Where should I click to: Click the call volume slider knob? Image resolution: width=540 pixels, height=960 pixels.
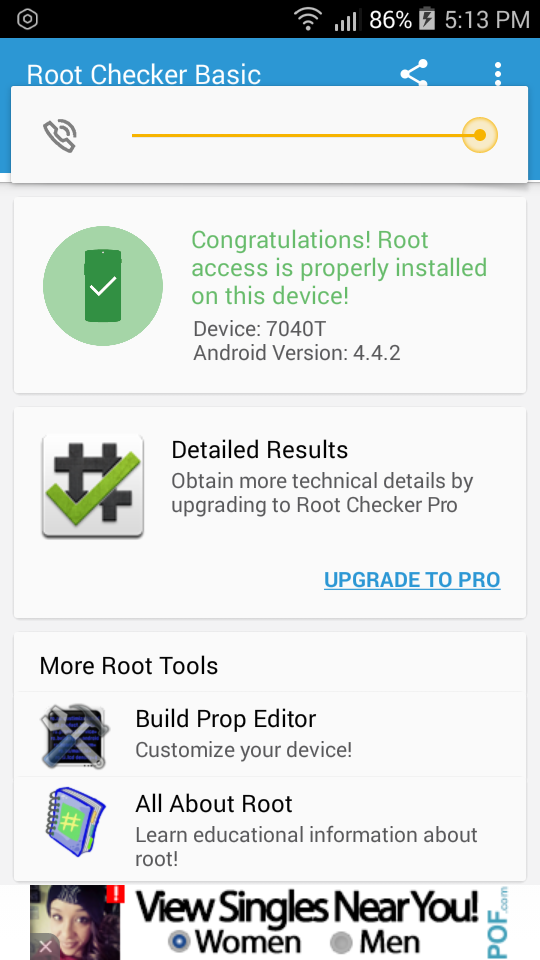coord(480,135)
